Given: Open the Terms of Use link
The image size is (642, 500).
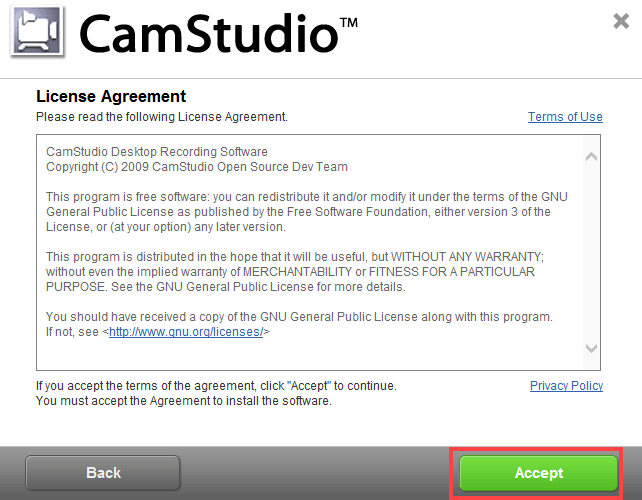Looking at the screenshot, I should coord(565,117).
